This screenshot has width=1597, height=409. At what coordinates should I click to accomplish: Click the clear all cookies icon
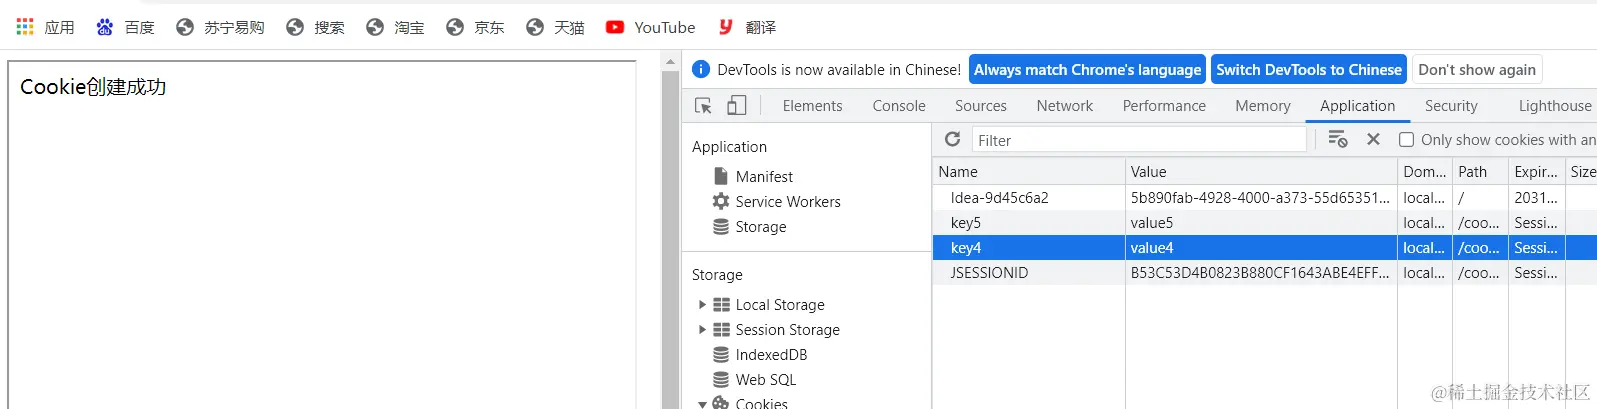[x=1337, y=139]
